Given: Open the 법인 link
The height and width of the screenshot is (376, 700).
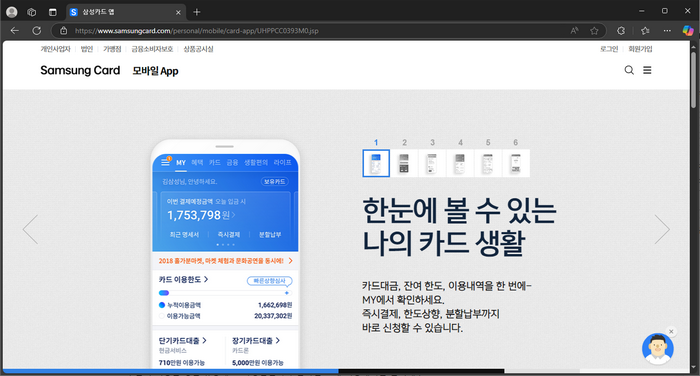Looking at the screenshot, I should click(87, 49).
